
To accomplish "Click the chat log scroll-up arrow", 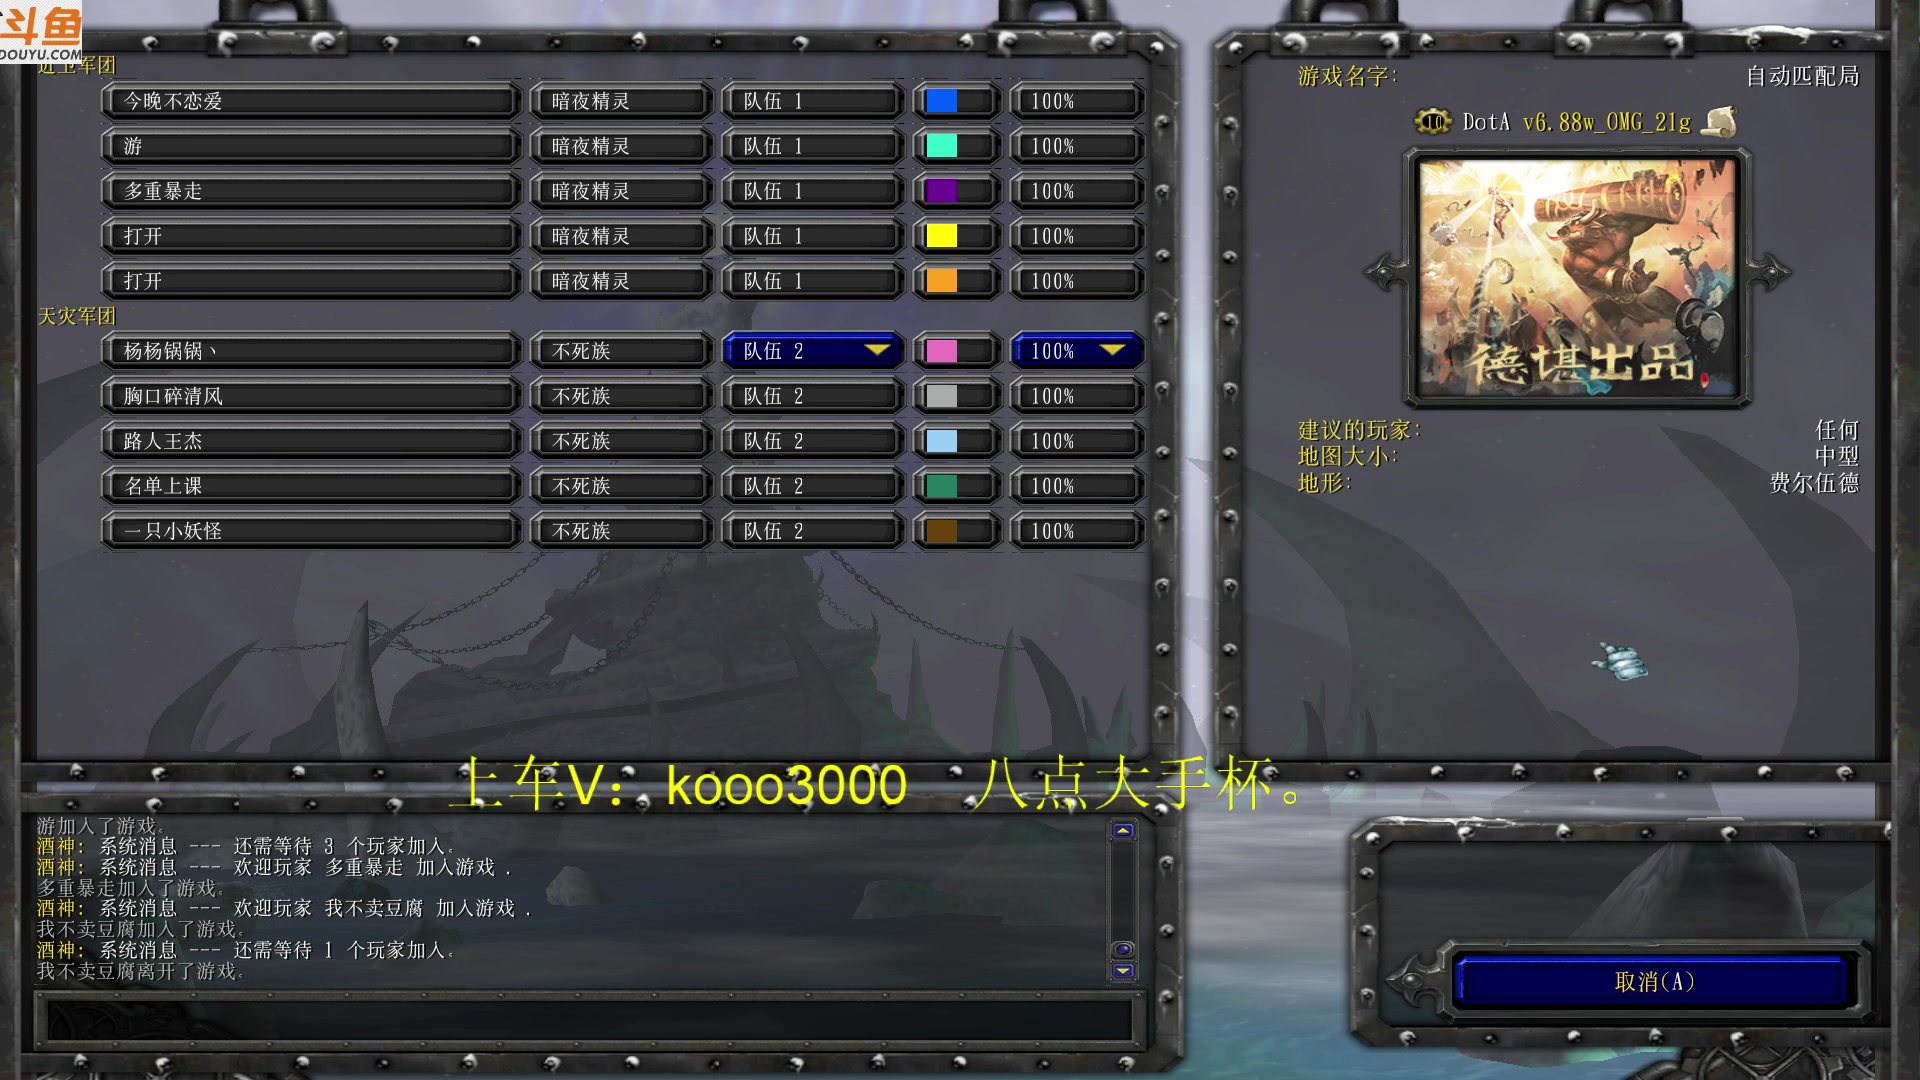I will coord(1123,831).
